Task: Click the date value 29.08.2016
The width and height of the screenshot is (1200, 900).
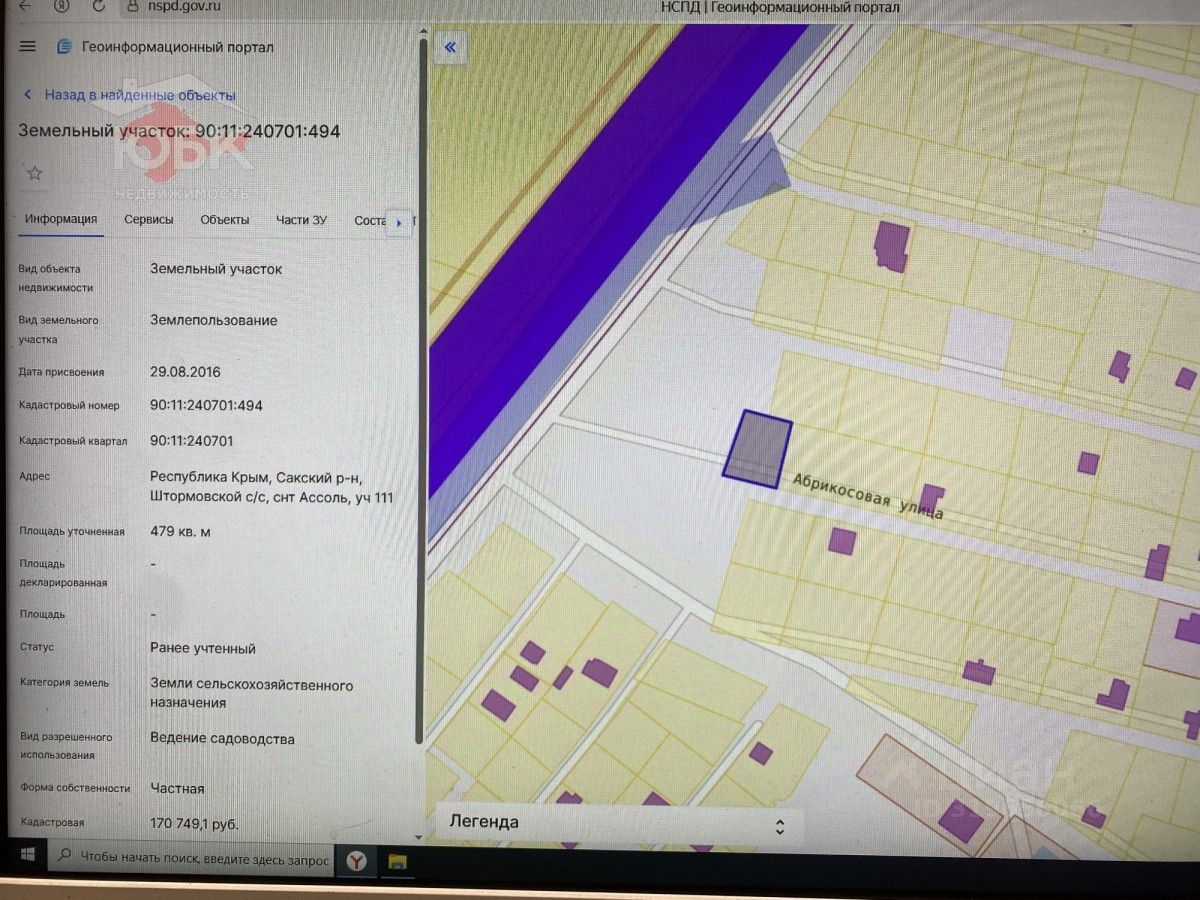Action: tap(185, 371)
